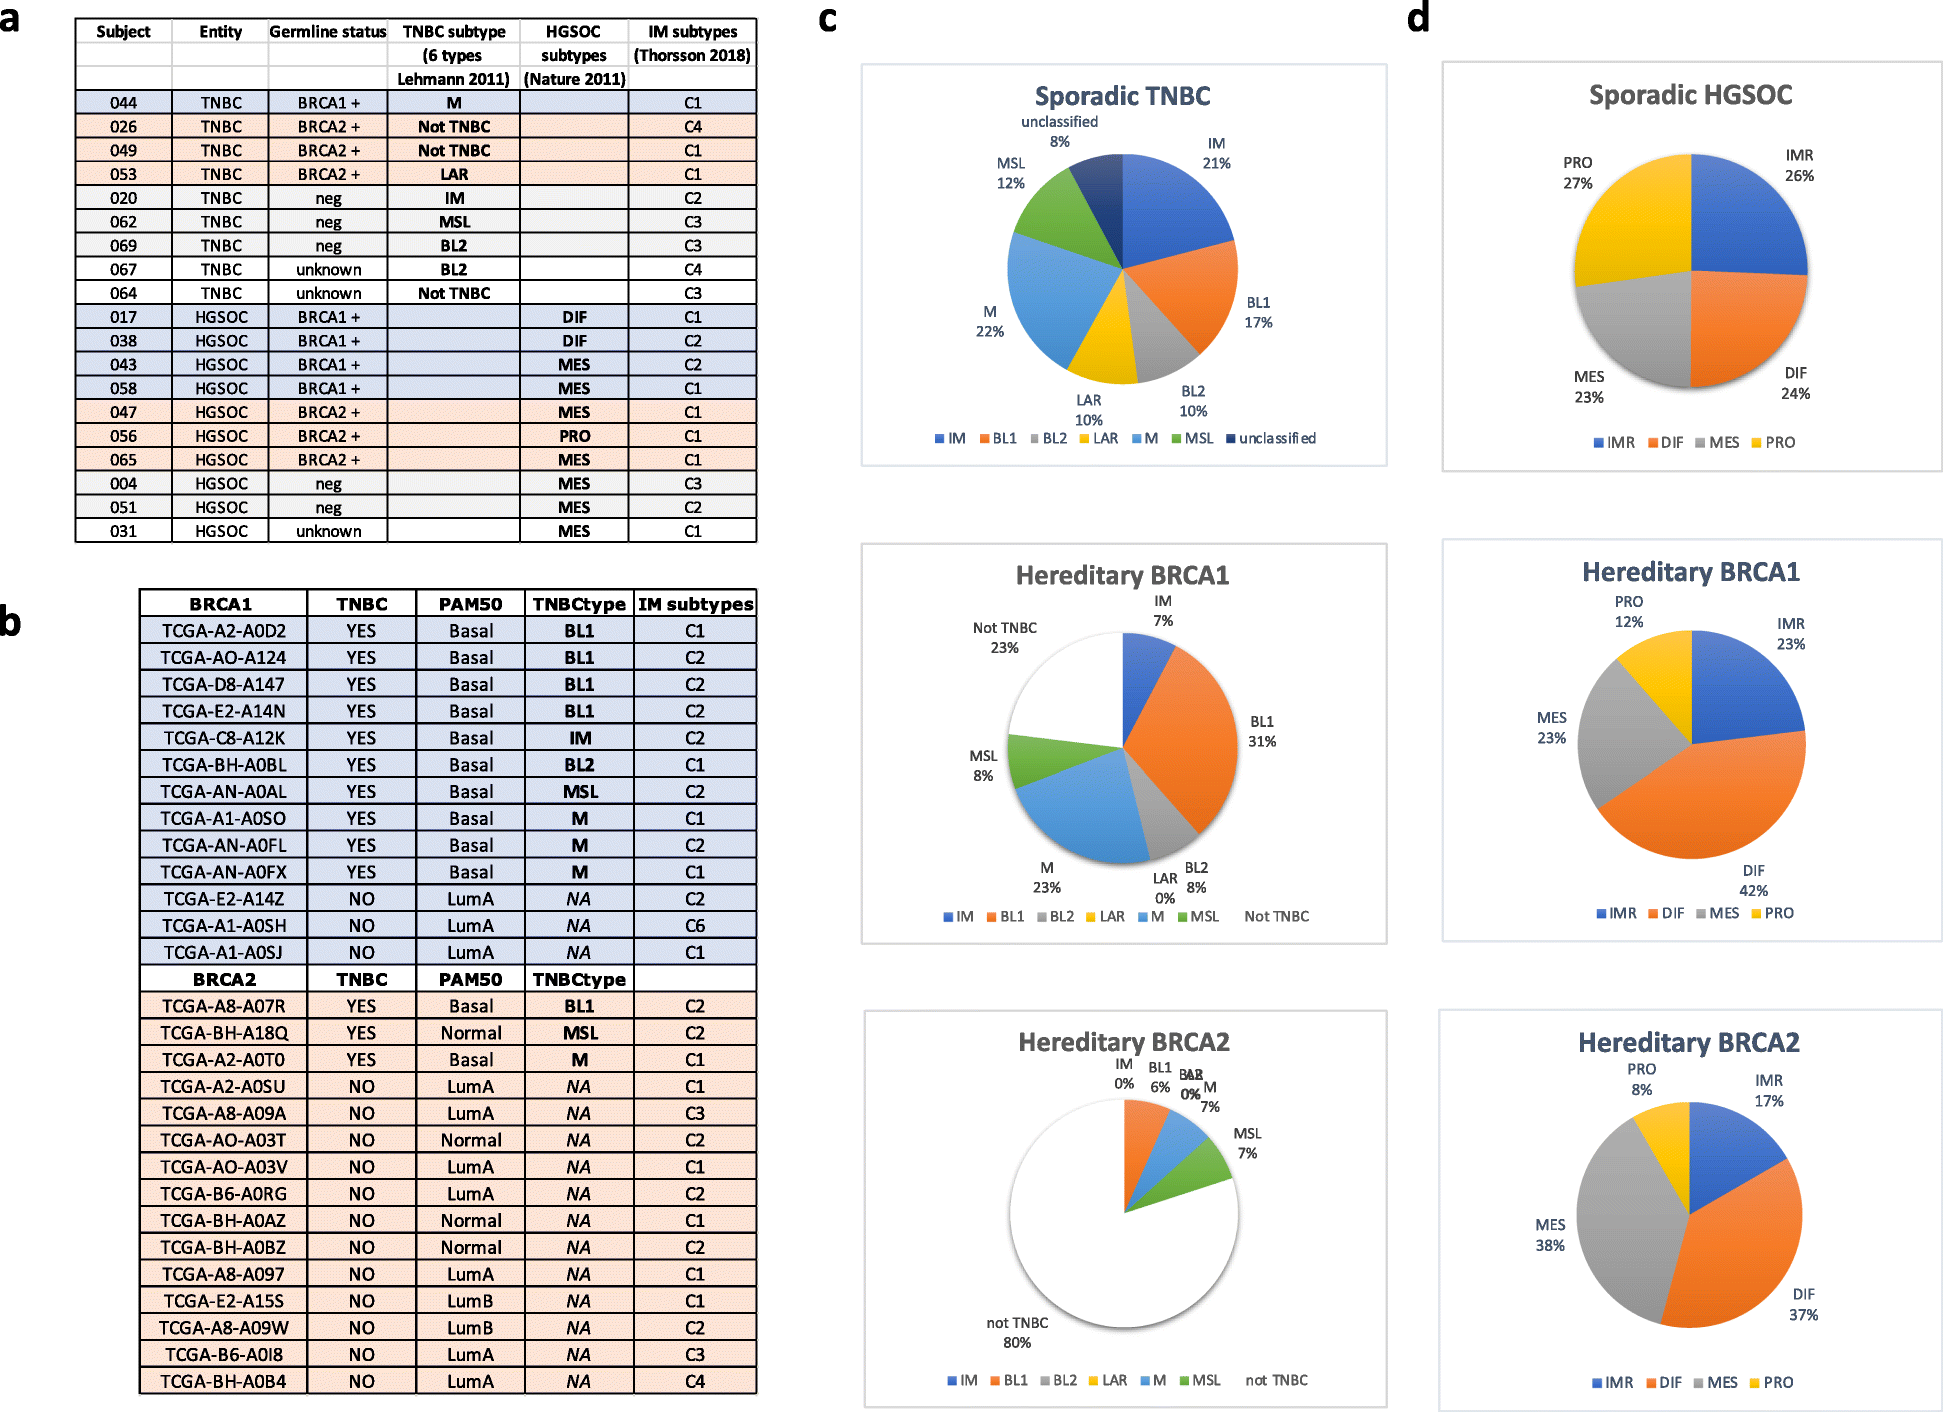Viewport: 1943px width, 1412px height.
Task: Click MSL subtype cell for subject 062
Action: (x=454, y=222)
